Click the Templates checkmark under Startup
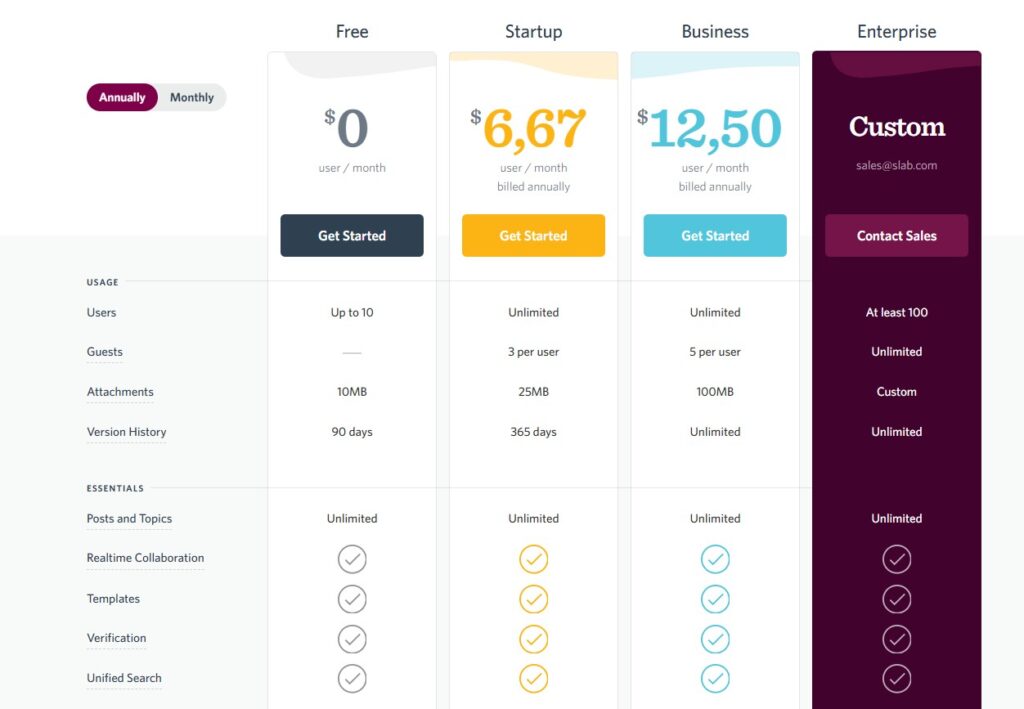This screenshot has height=709, width=1024. (x=533, y=599)
